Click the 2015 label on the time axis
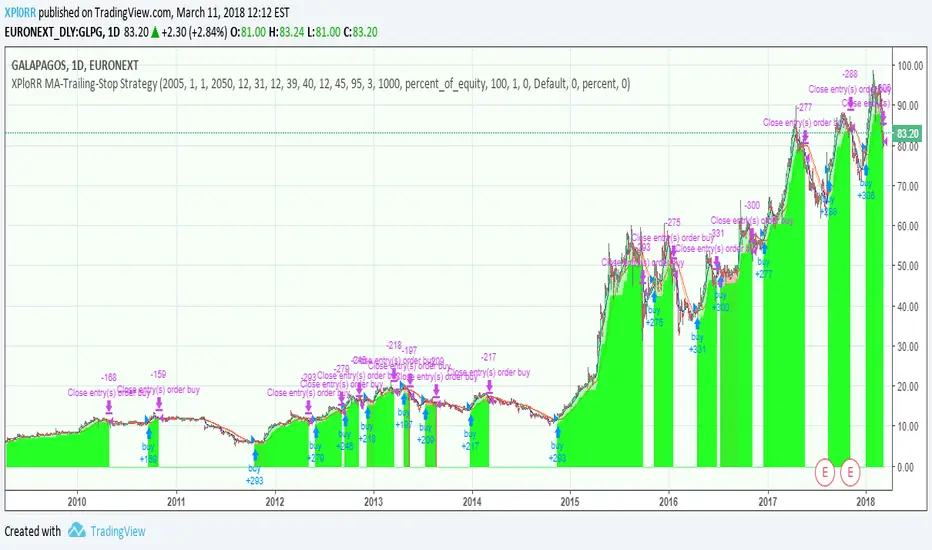 click(571, 502)
